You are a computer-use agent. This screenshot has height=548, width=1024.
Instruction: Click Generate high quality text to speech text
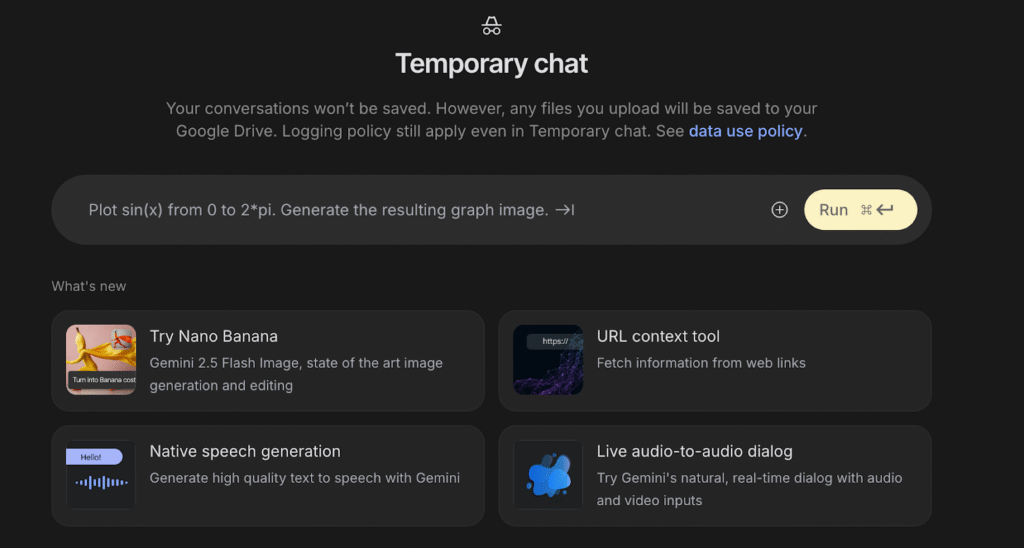tap(305, 478)
